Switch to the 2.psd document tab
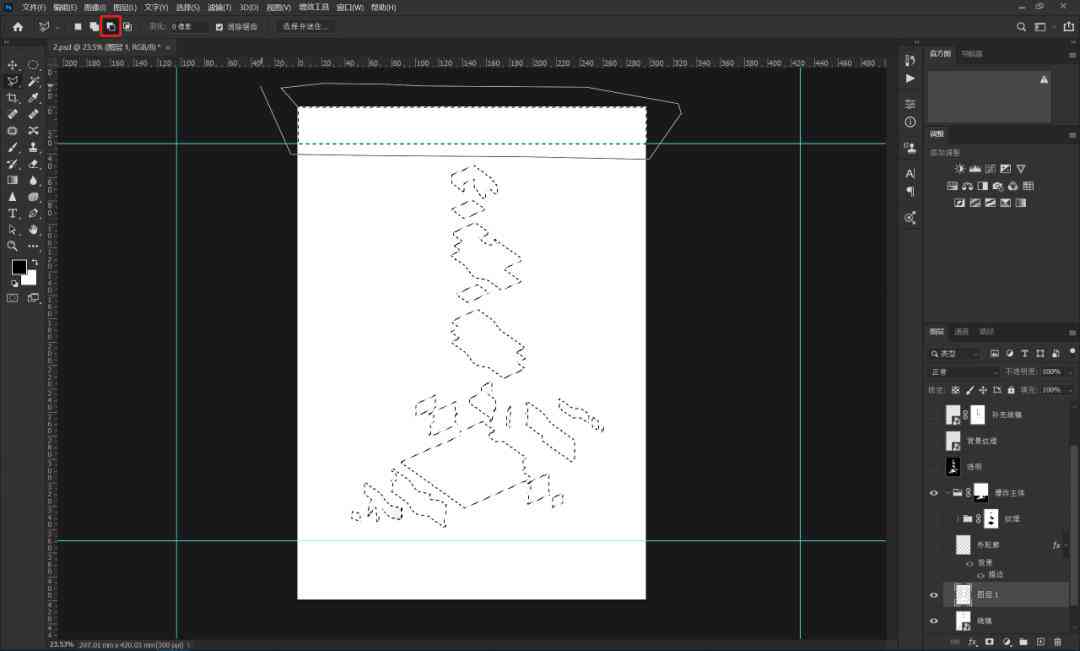Viewport: 1080px width, 651px height. tap(106, 47)
